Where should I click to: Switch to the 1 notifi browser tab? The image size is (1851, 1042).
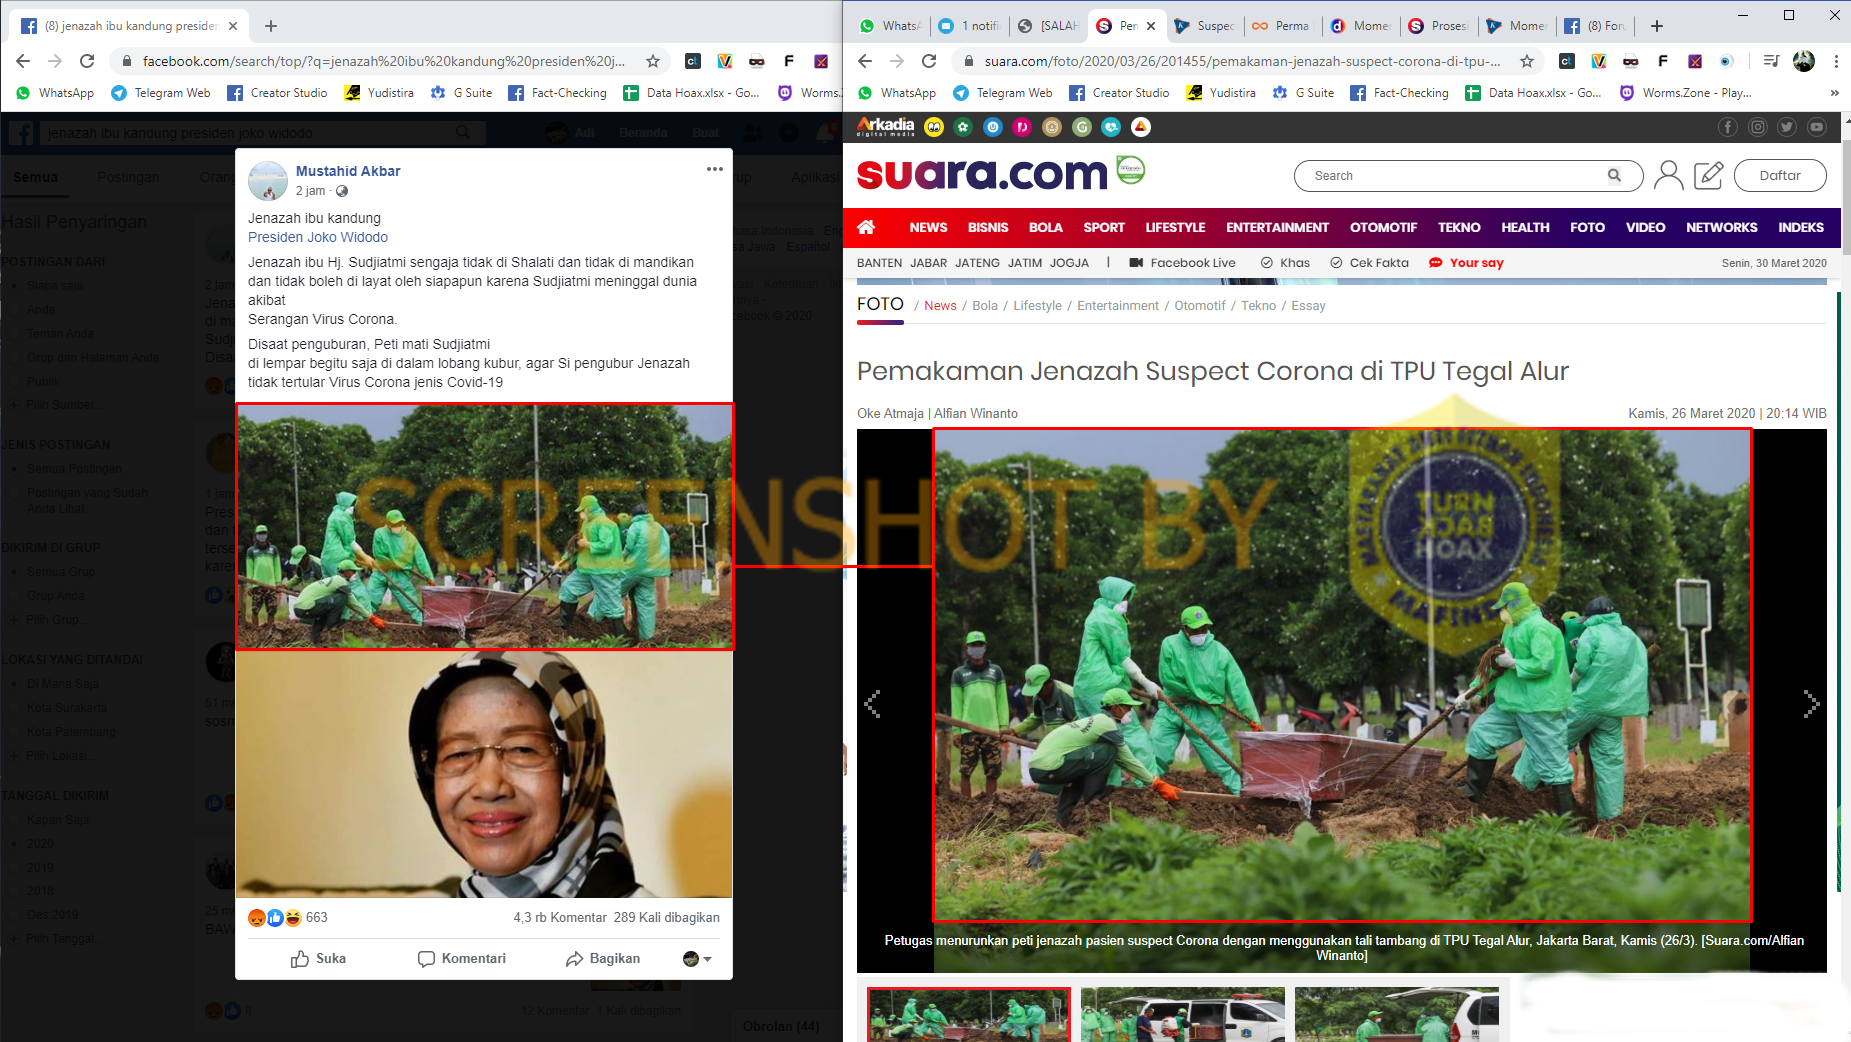coord(970,26)
